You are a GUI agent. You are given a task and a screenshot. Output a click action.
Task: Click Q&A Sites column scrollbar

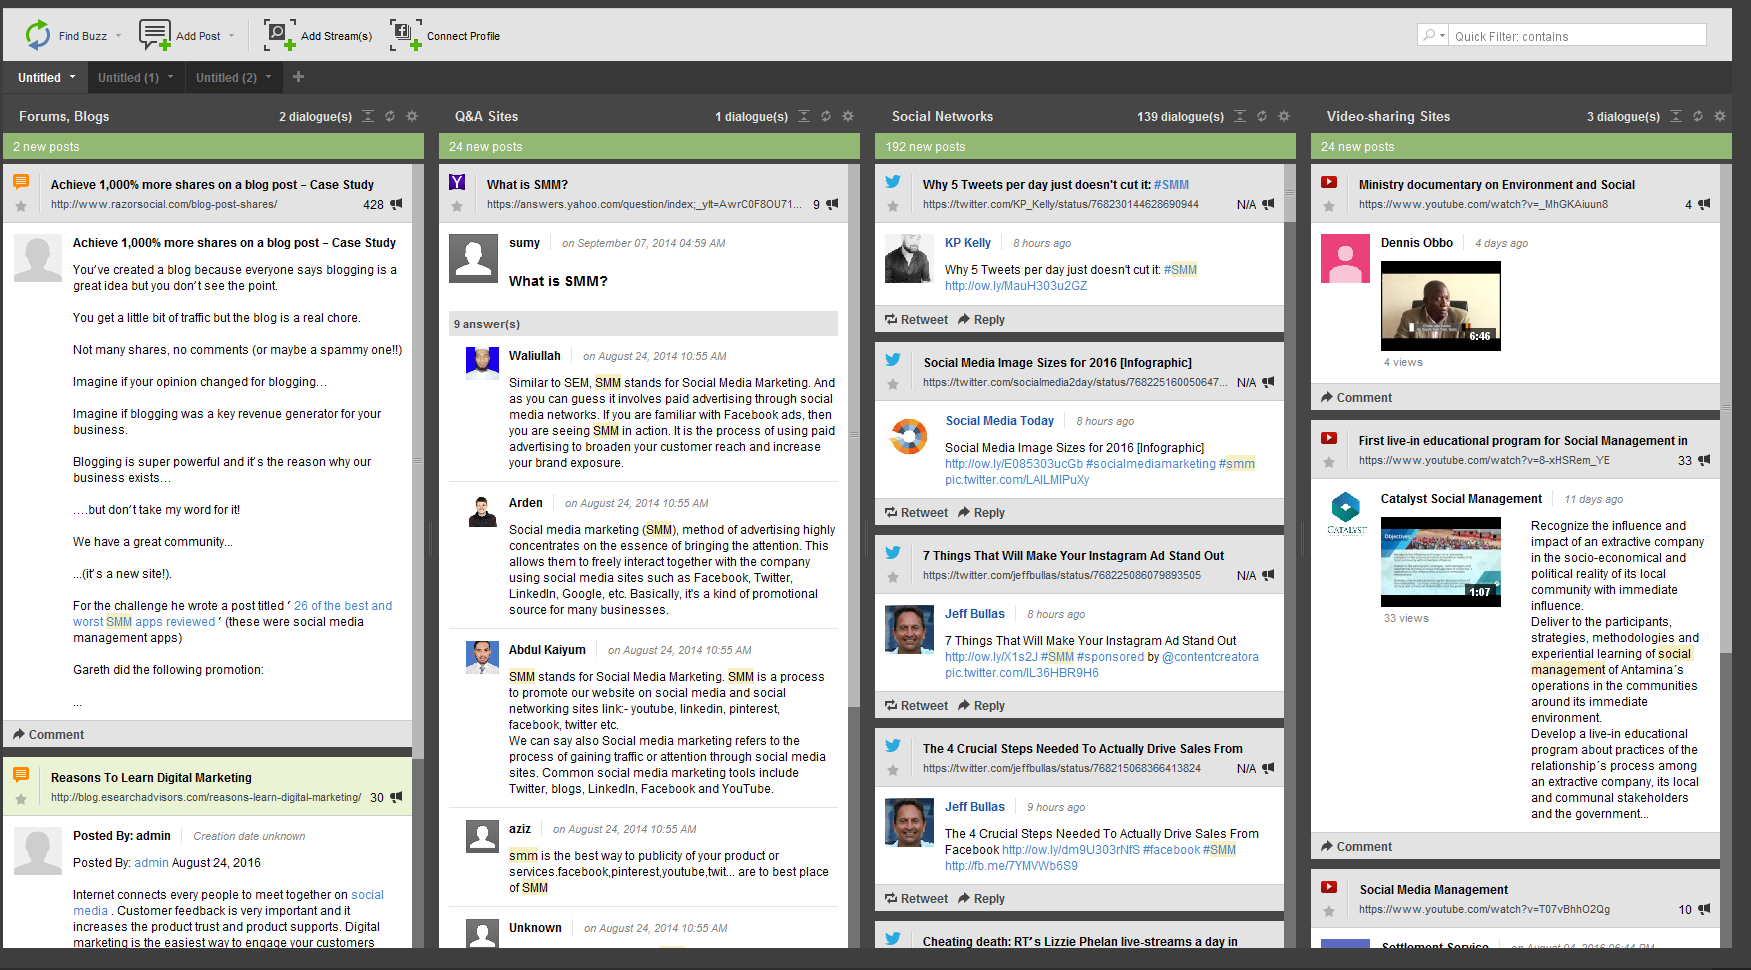click(x=854, y=435)
